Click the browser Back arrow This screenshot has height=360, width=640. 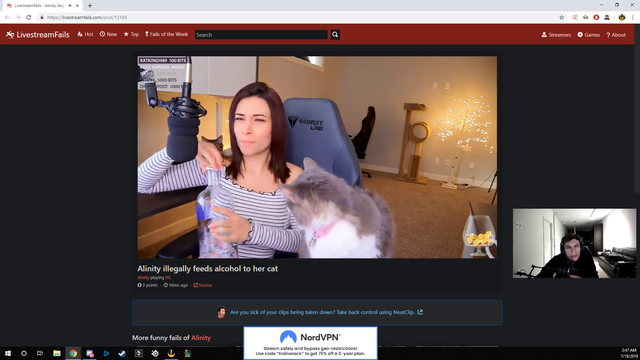(x=7, y=17)
